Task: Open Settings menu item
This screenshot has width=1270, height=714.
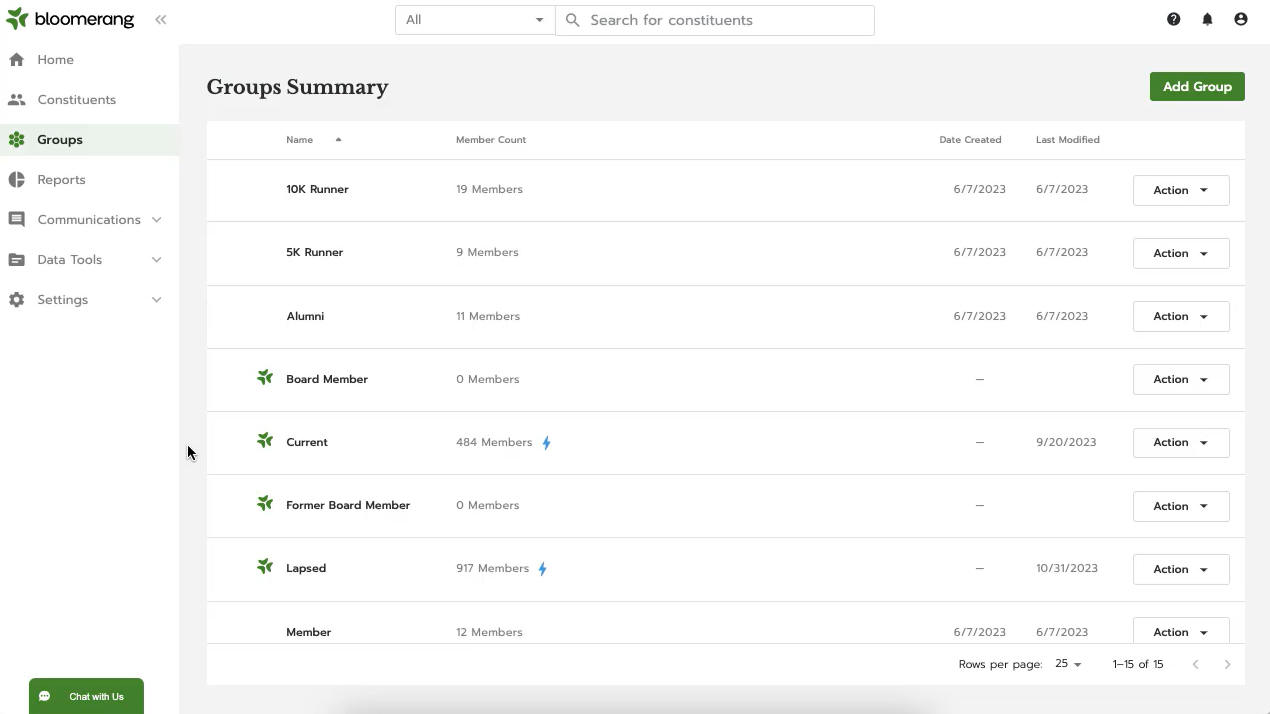Action: (x=89, y=300)
